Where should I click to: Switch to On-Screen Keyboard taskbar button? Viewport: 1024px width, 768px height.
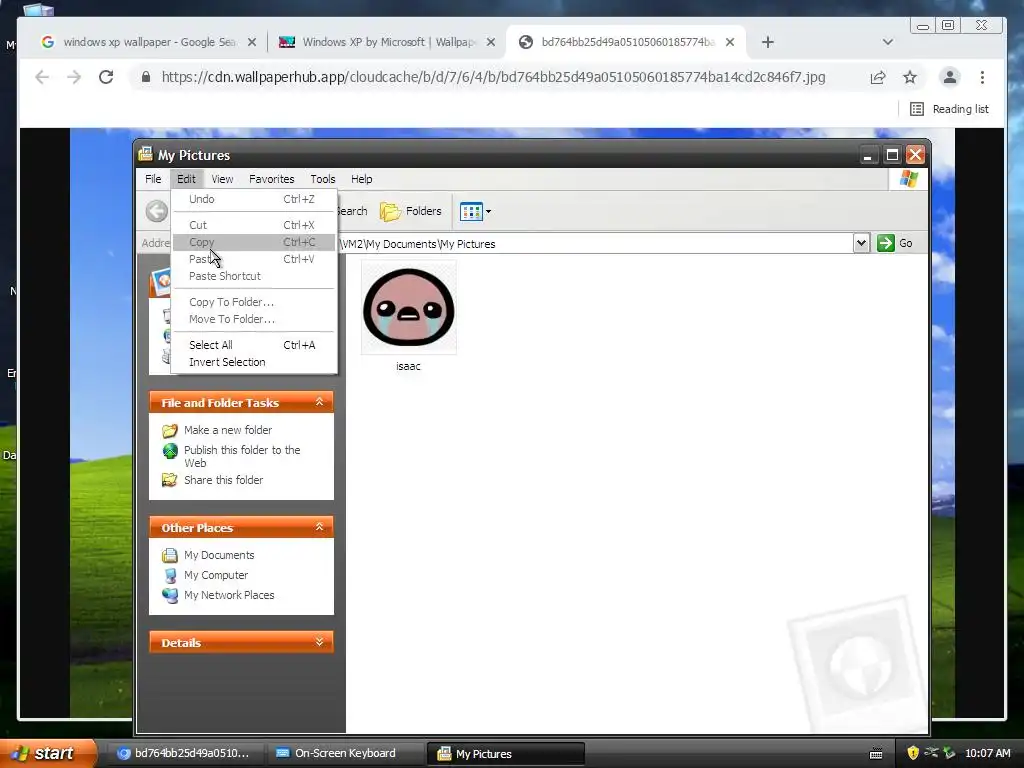[x=345, y=753]
